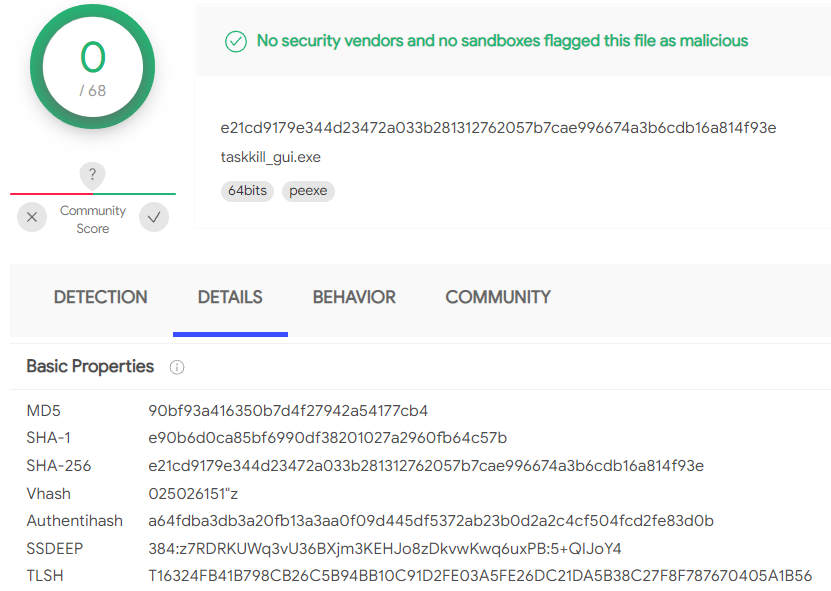Click the SSDEEP hash value
The image size is (831, 591).
(x=385, y=549)
